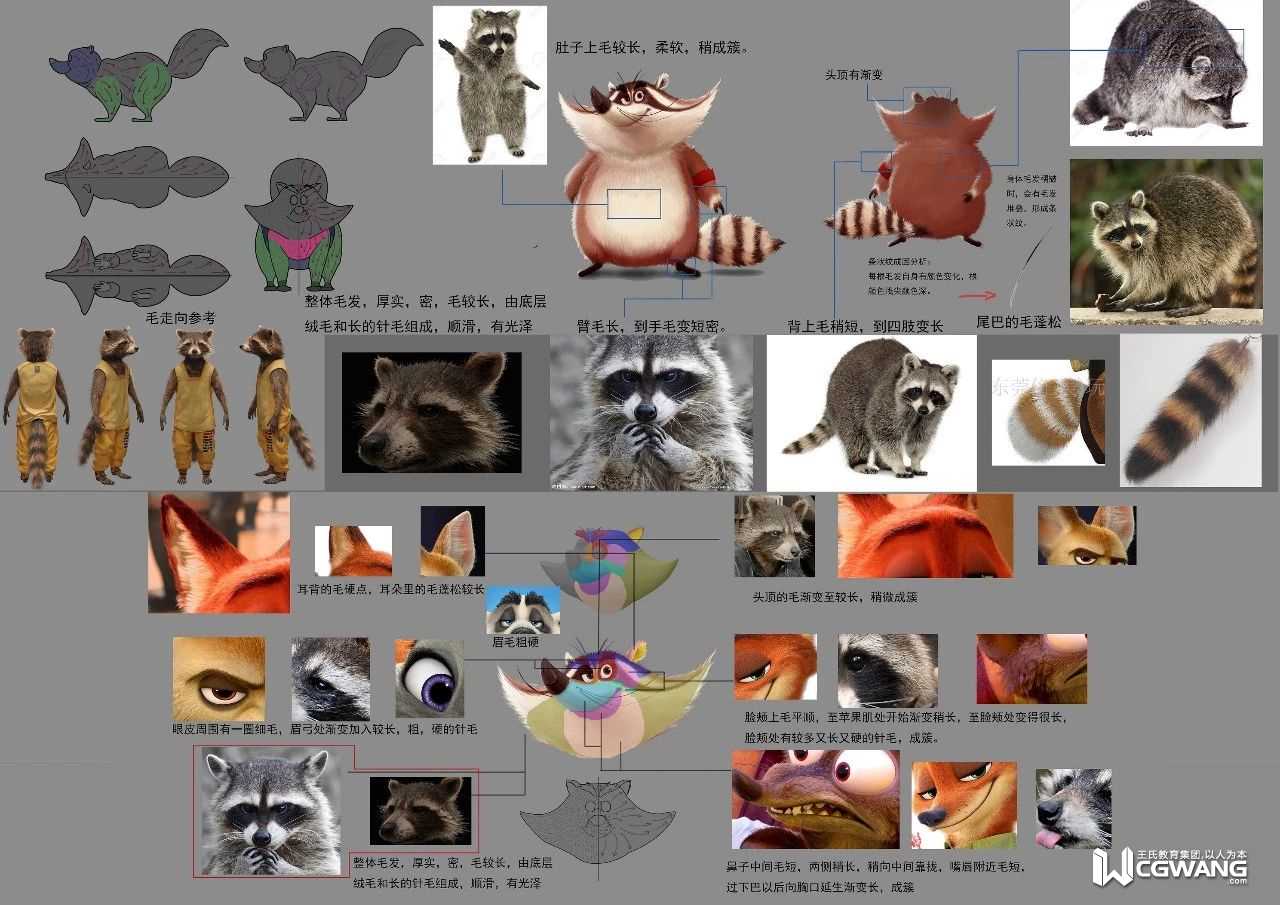Screen dimensions: 1280x905
Task: Select the Finnick fennec fox face image
Action: coord(1087,535)
